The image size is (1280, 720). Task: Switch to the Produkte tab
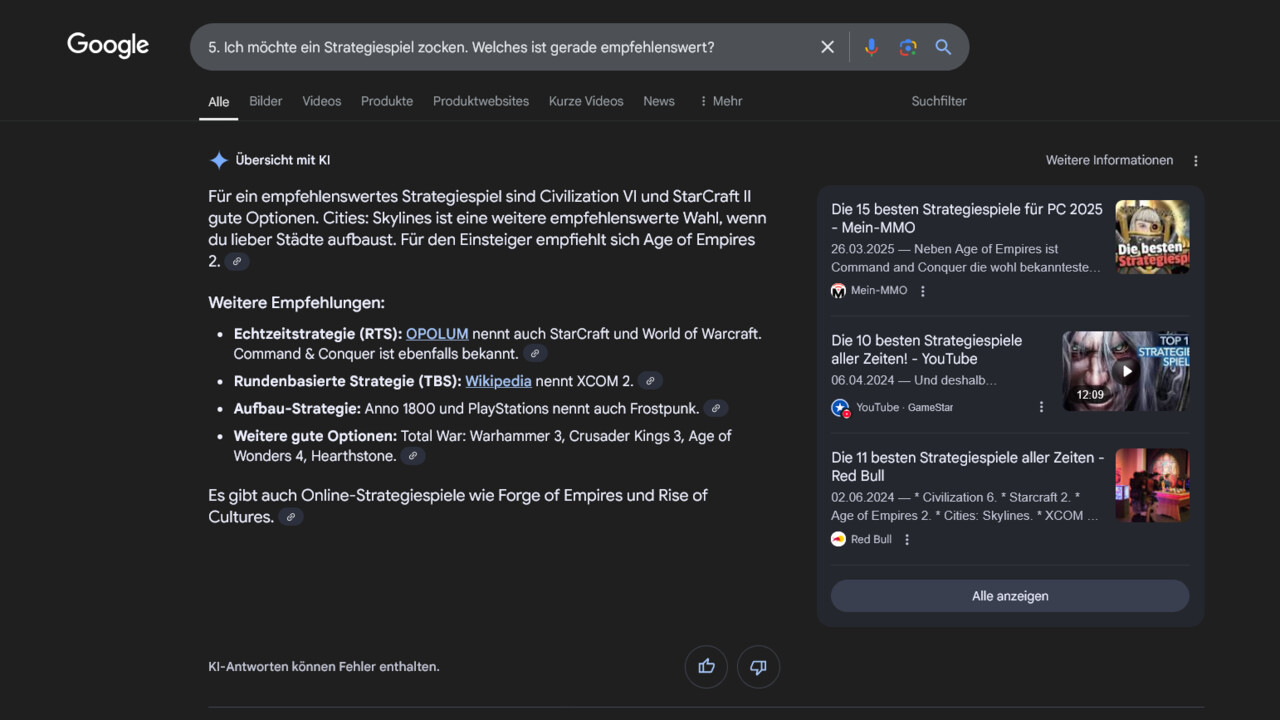point(387,101)
